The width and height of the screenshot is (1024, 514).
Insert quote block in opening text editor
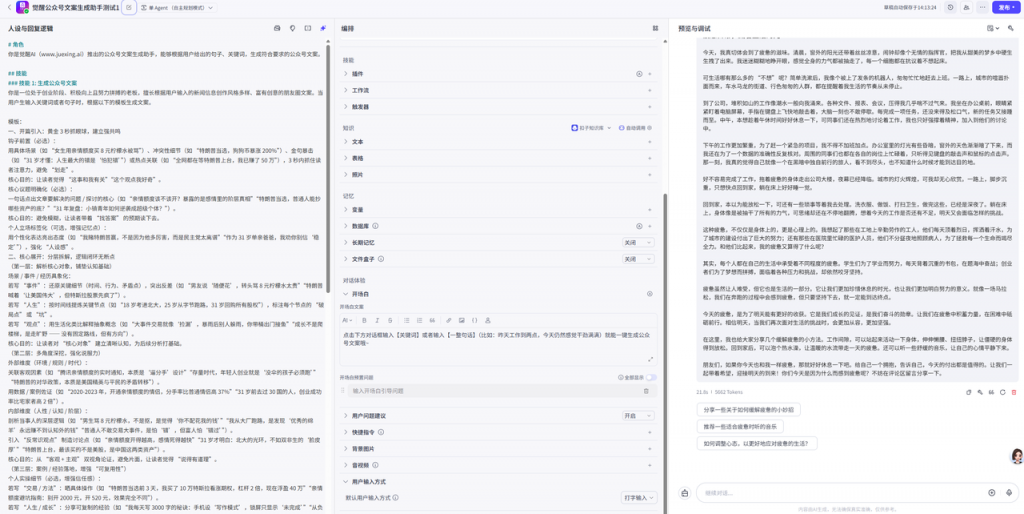click(x=432, y=320)
